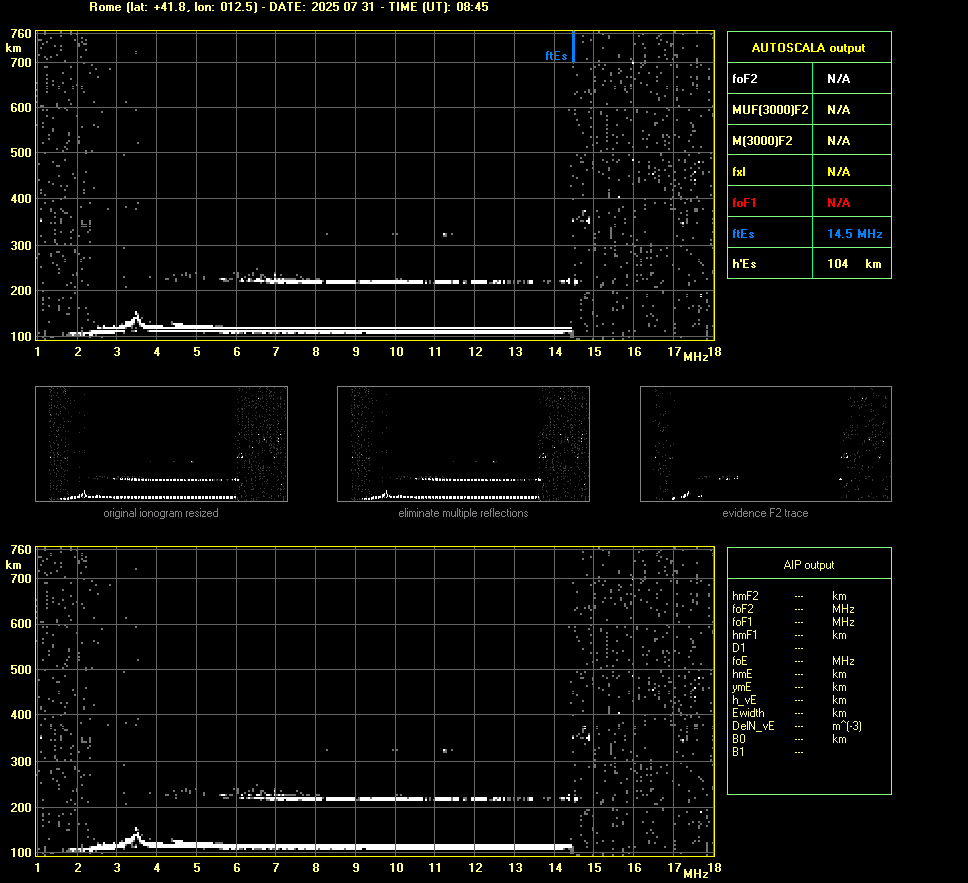Open the original ionogram resized thumbnail

tap(161, 444)
